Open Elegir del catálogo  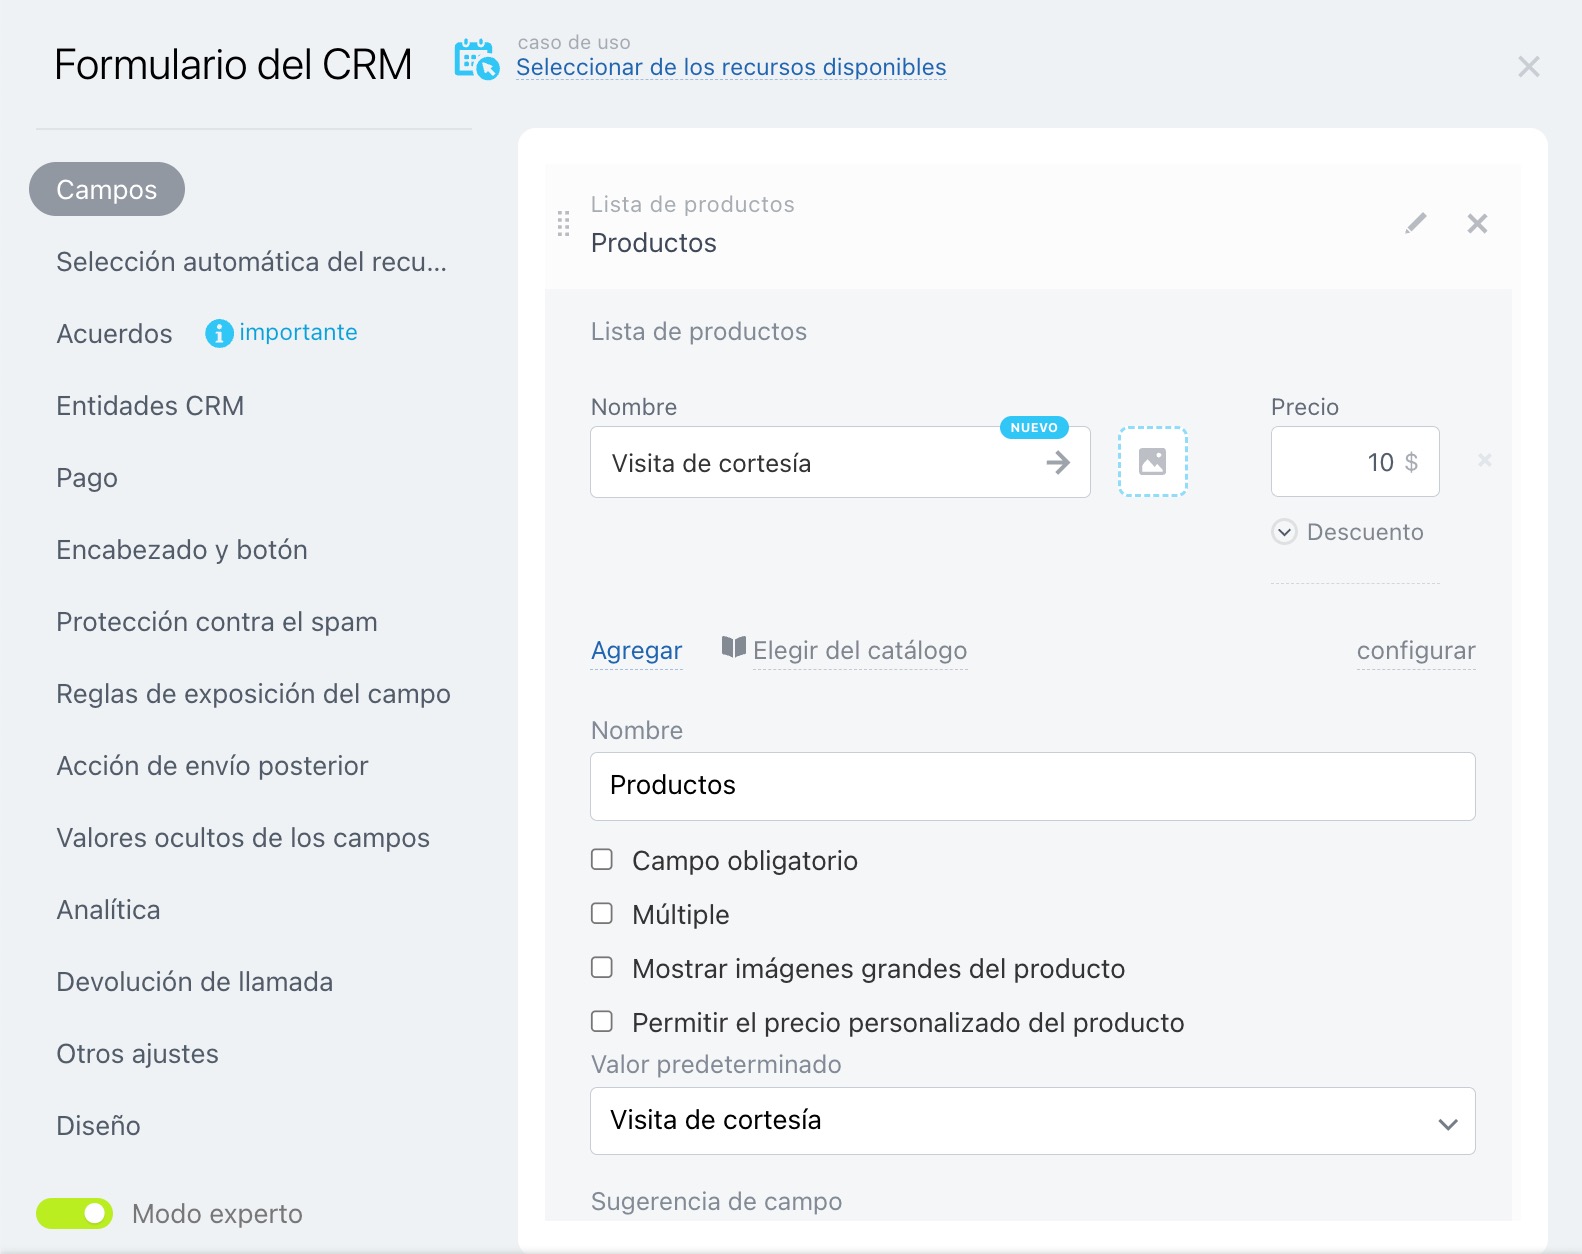point(858,651)
